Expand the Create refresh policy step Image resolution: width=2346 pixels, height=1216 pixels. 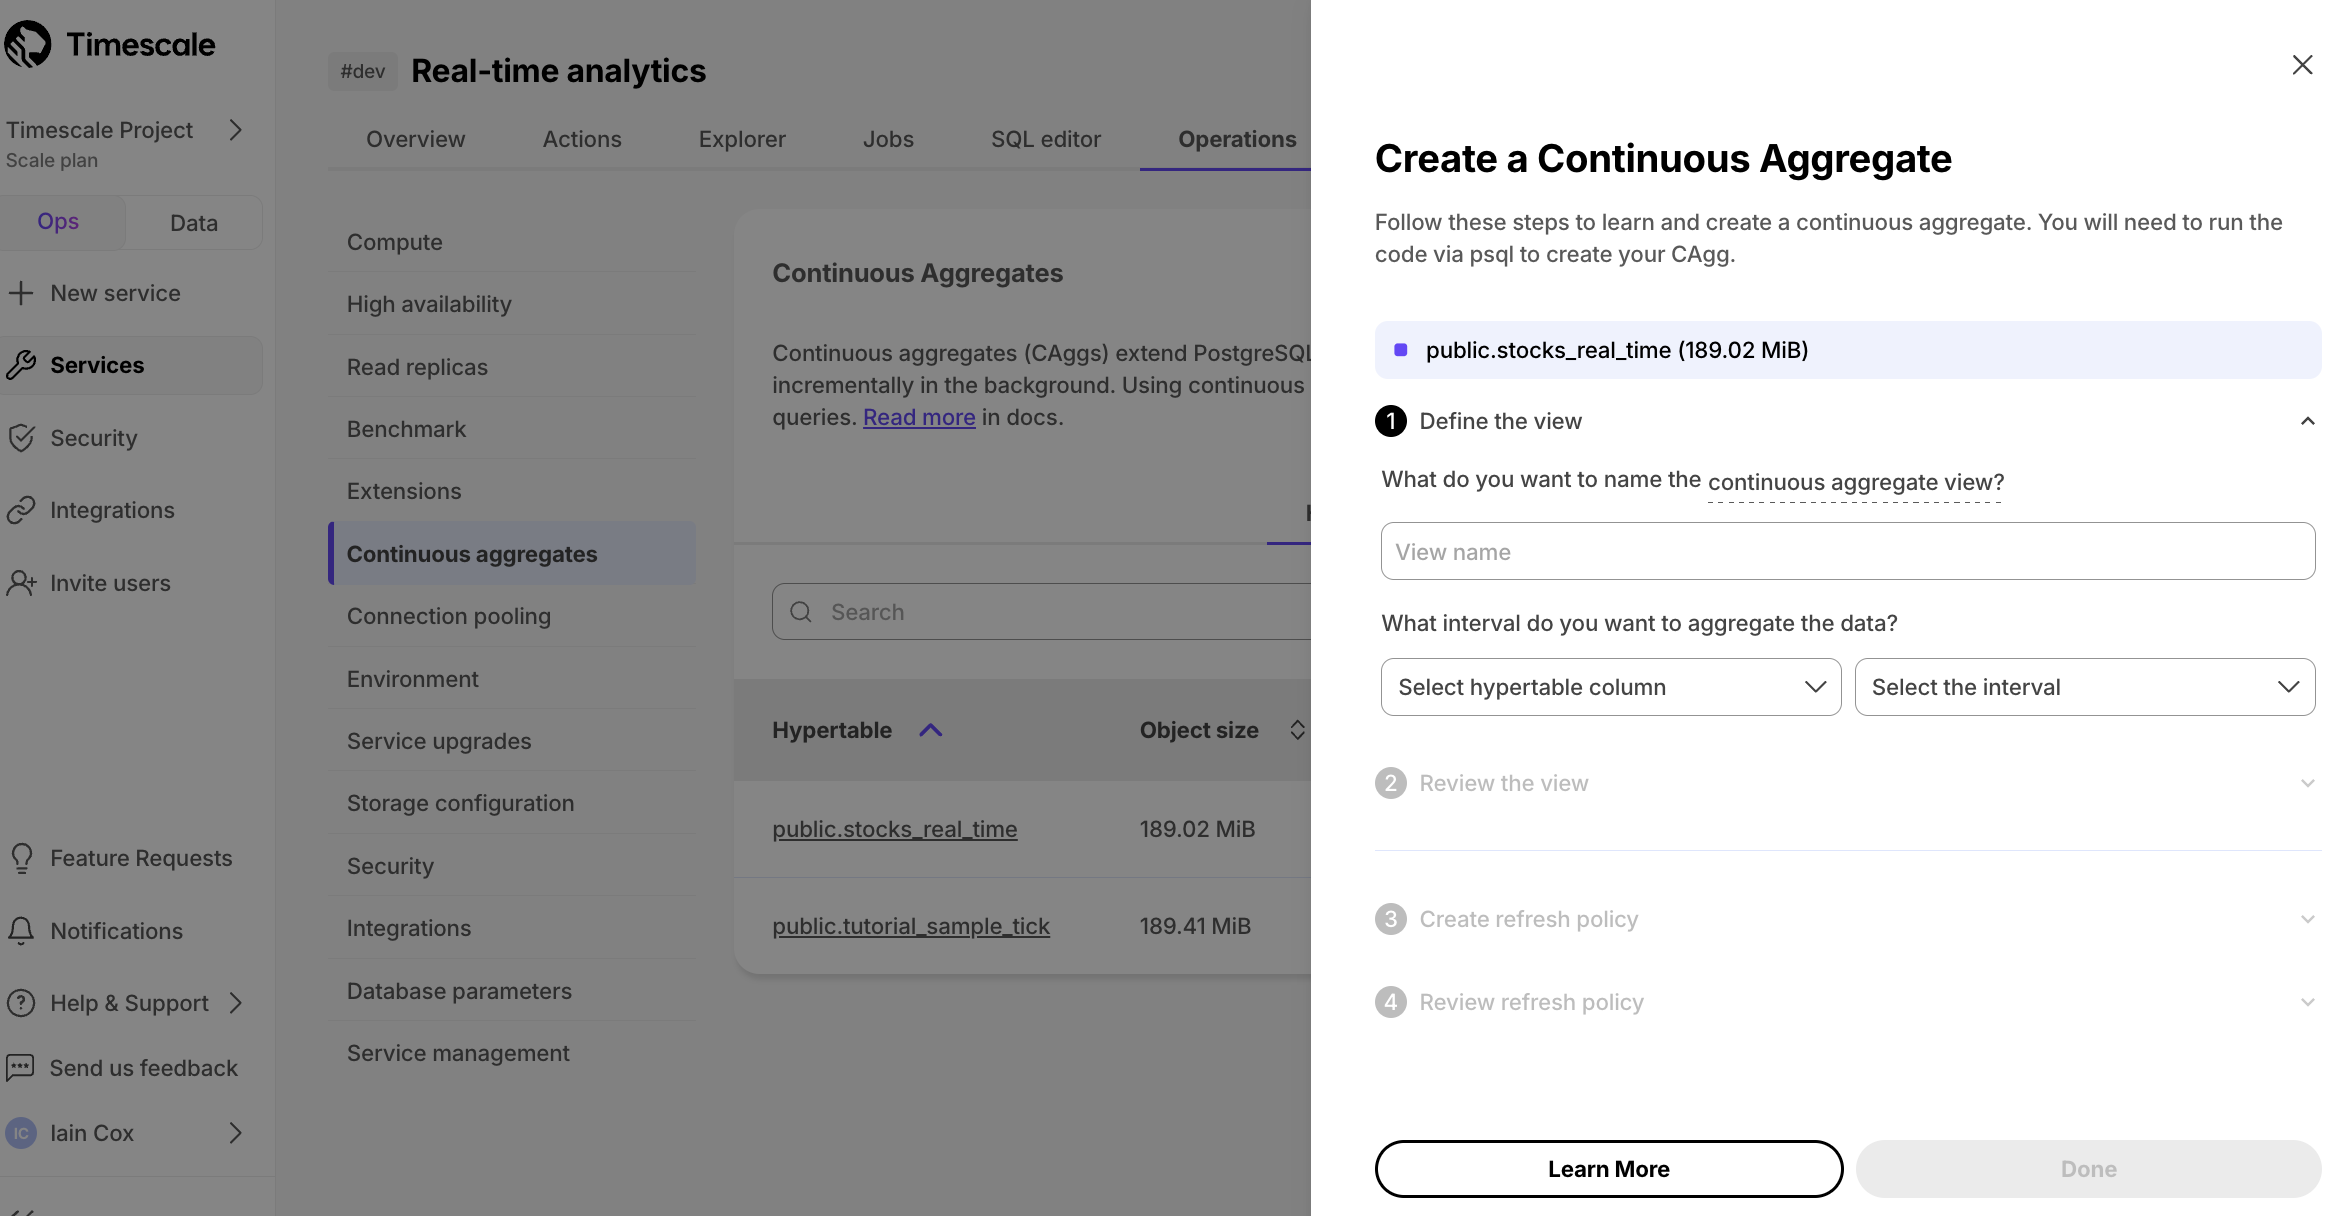[2308, 919]
